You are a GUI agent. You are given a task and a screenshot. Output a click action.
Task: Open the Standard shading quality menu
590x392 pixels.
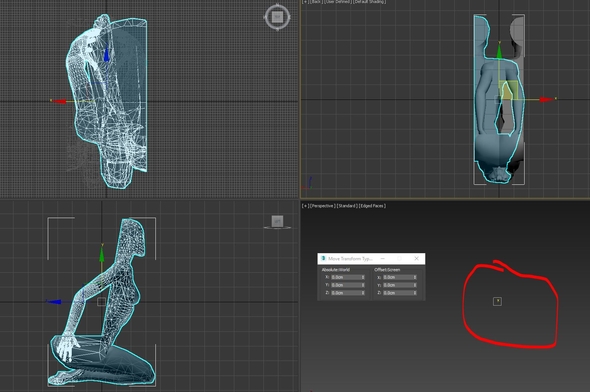tap(347, 206)
